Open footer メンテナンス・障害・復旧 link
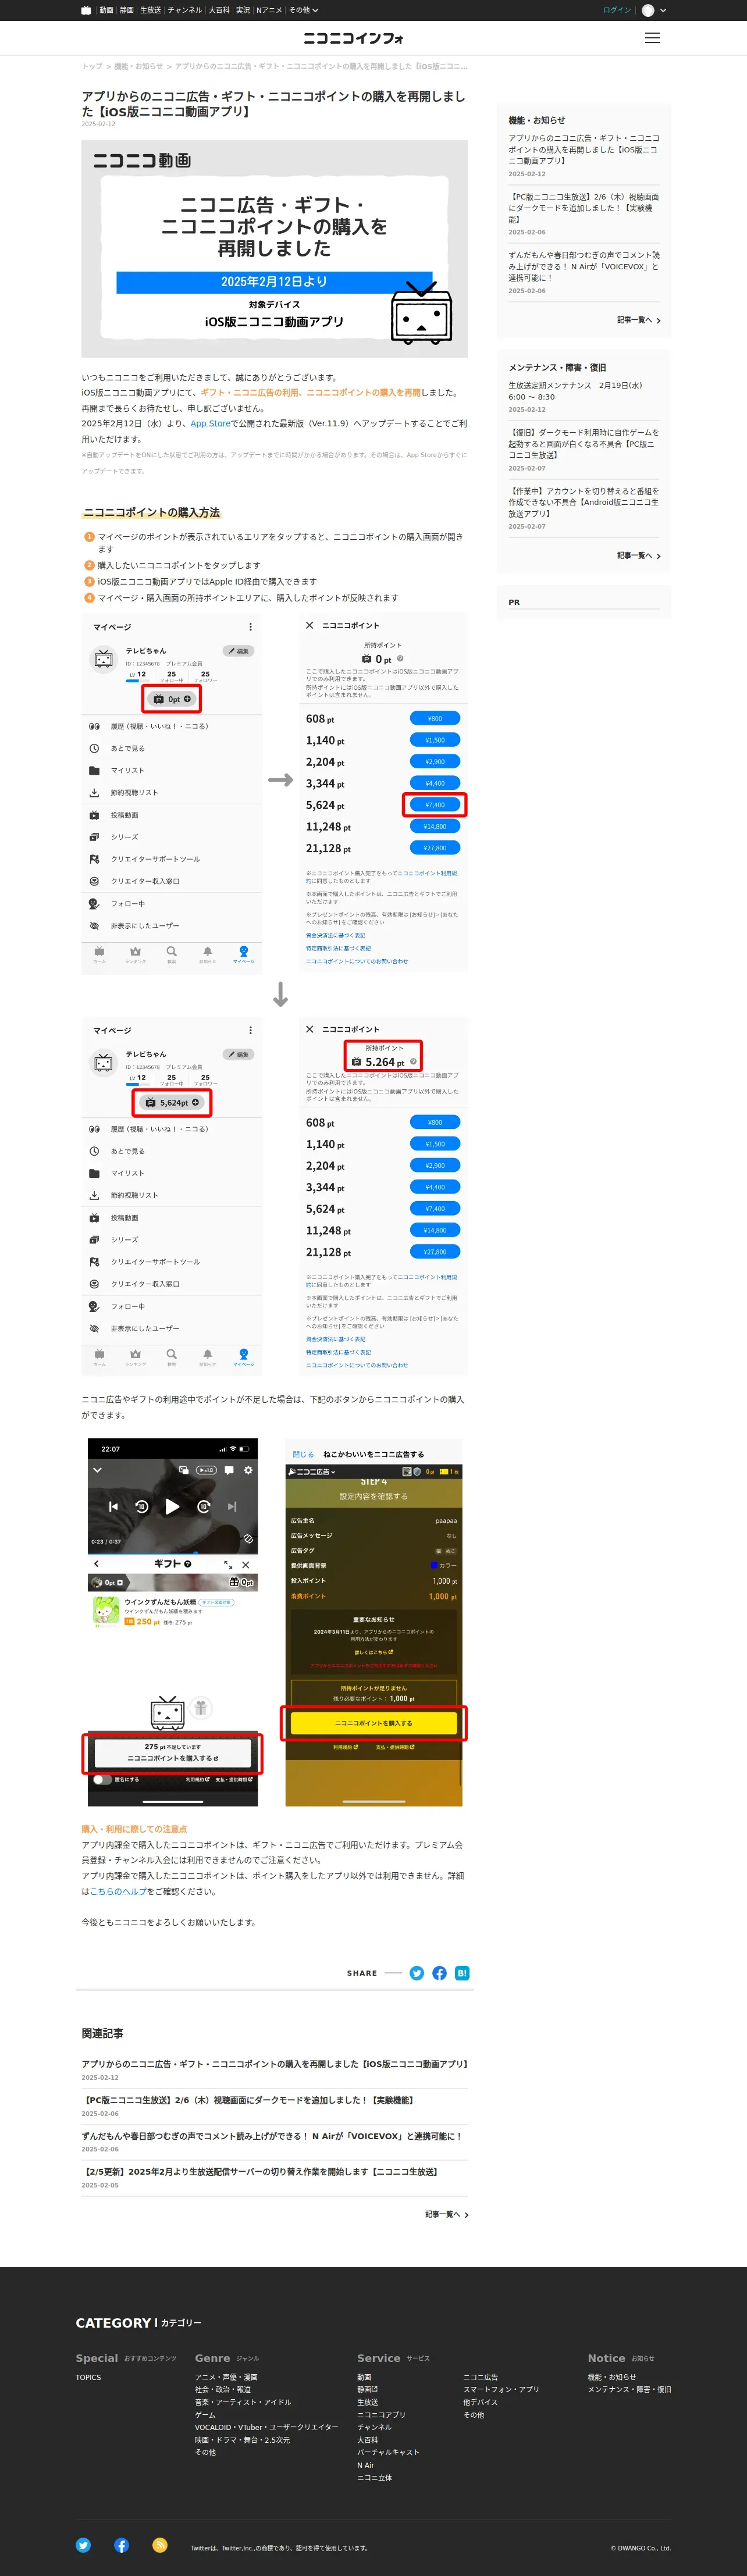 click(629, 2390)
